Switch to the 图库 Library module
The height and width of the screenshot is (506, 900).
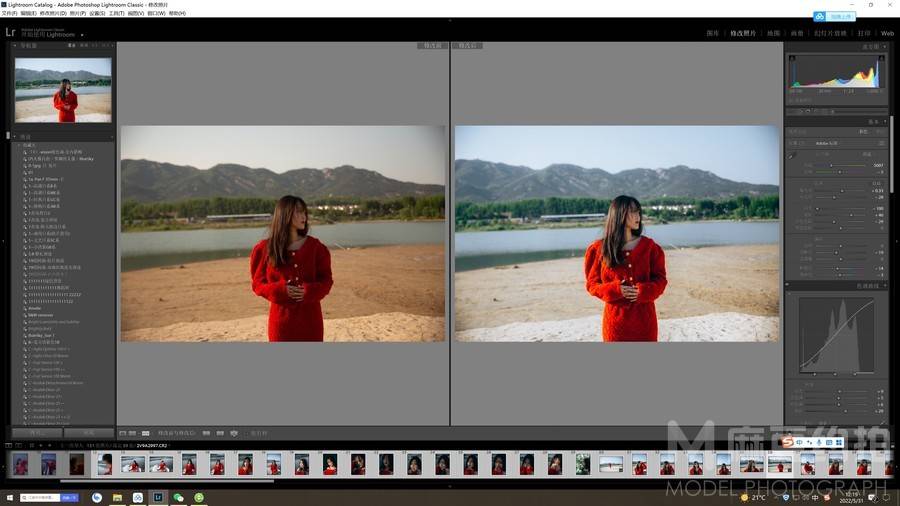pyautogui.click(x=712, y=33)
